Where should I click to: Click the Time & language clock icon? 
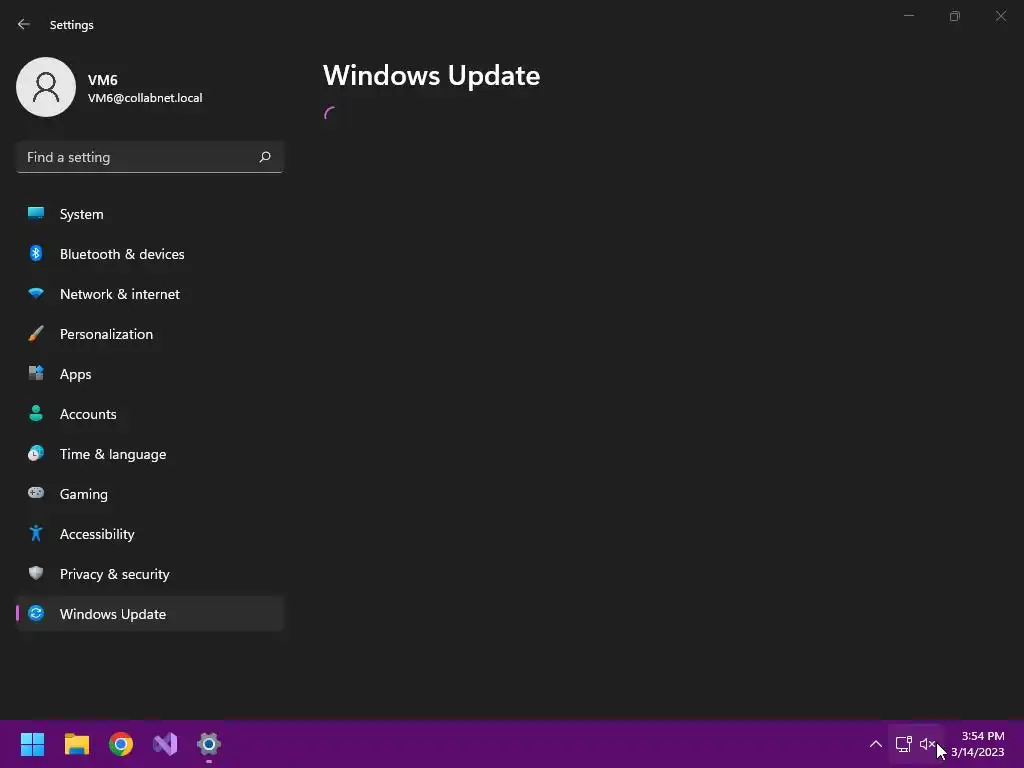point(36,453)
